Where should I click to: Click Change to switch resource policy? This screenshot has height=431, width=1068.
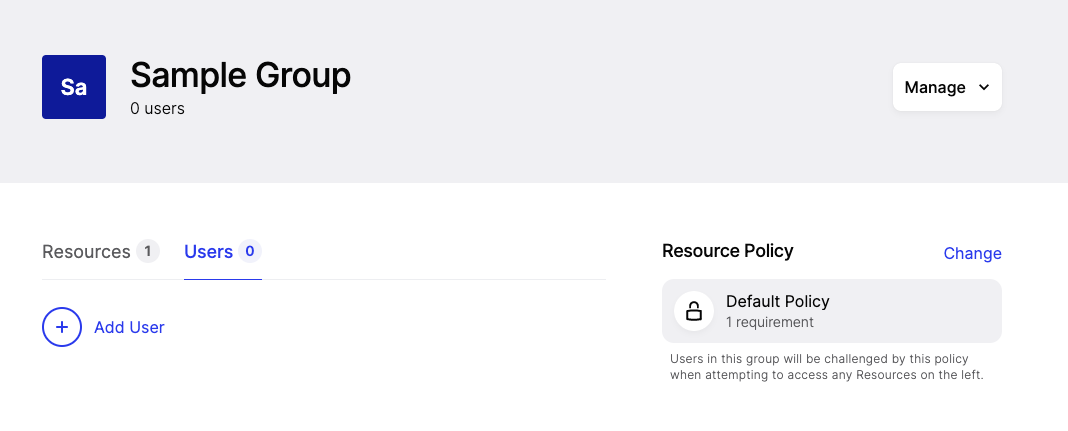point(972,253)
